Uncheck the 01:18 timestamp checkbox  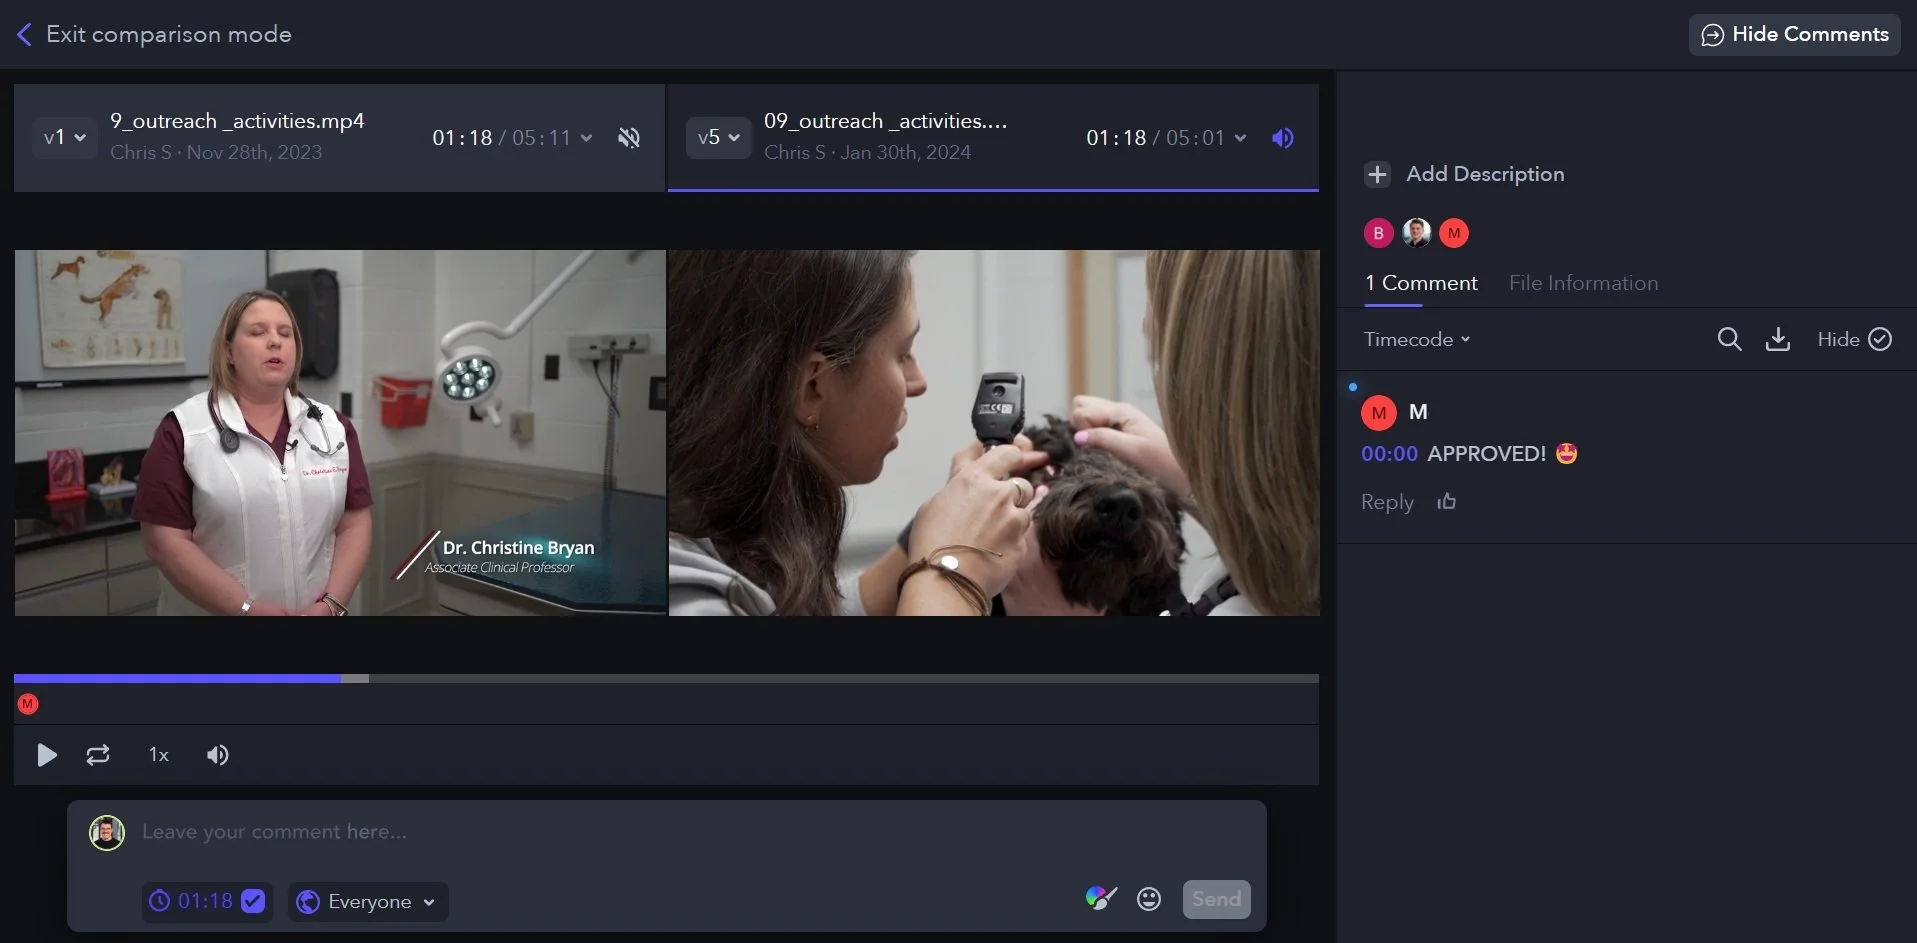click(254, 901)
